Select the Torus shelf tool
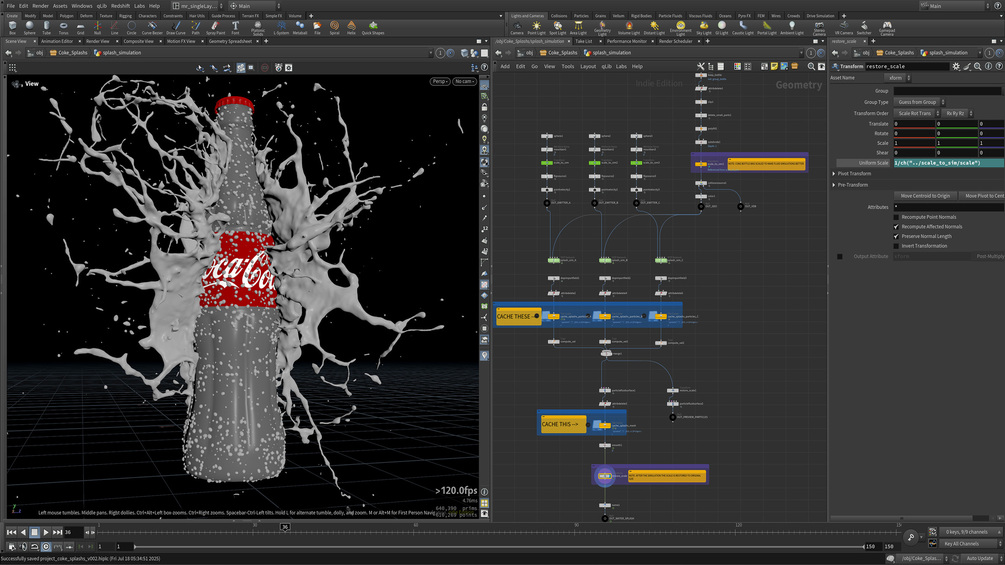 [63, 27]
